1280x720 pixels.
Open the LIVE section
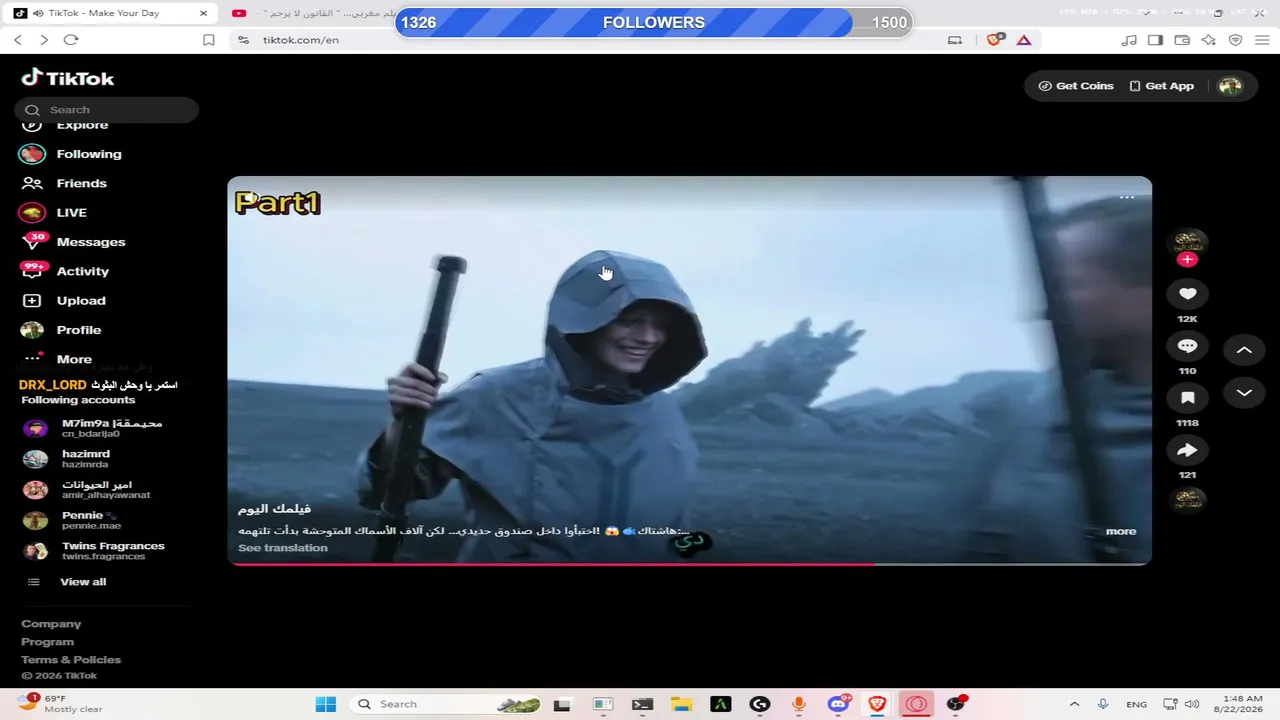pos(53,213)
